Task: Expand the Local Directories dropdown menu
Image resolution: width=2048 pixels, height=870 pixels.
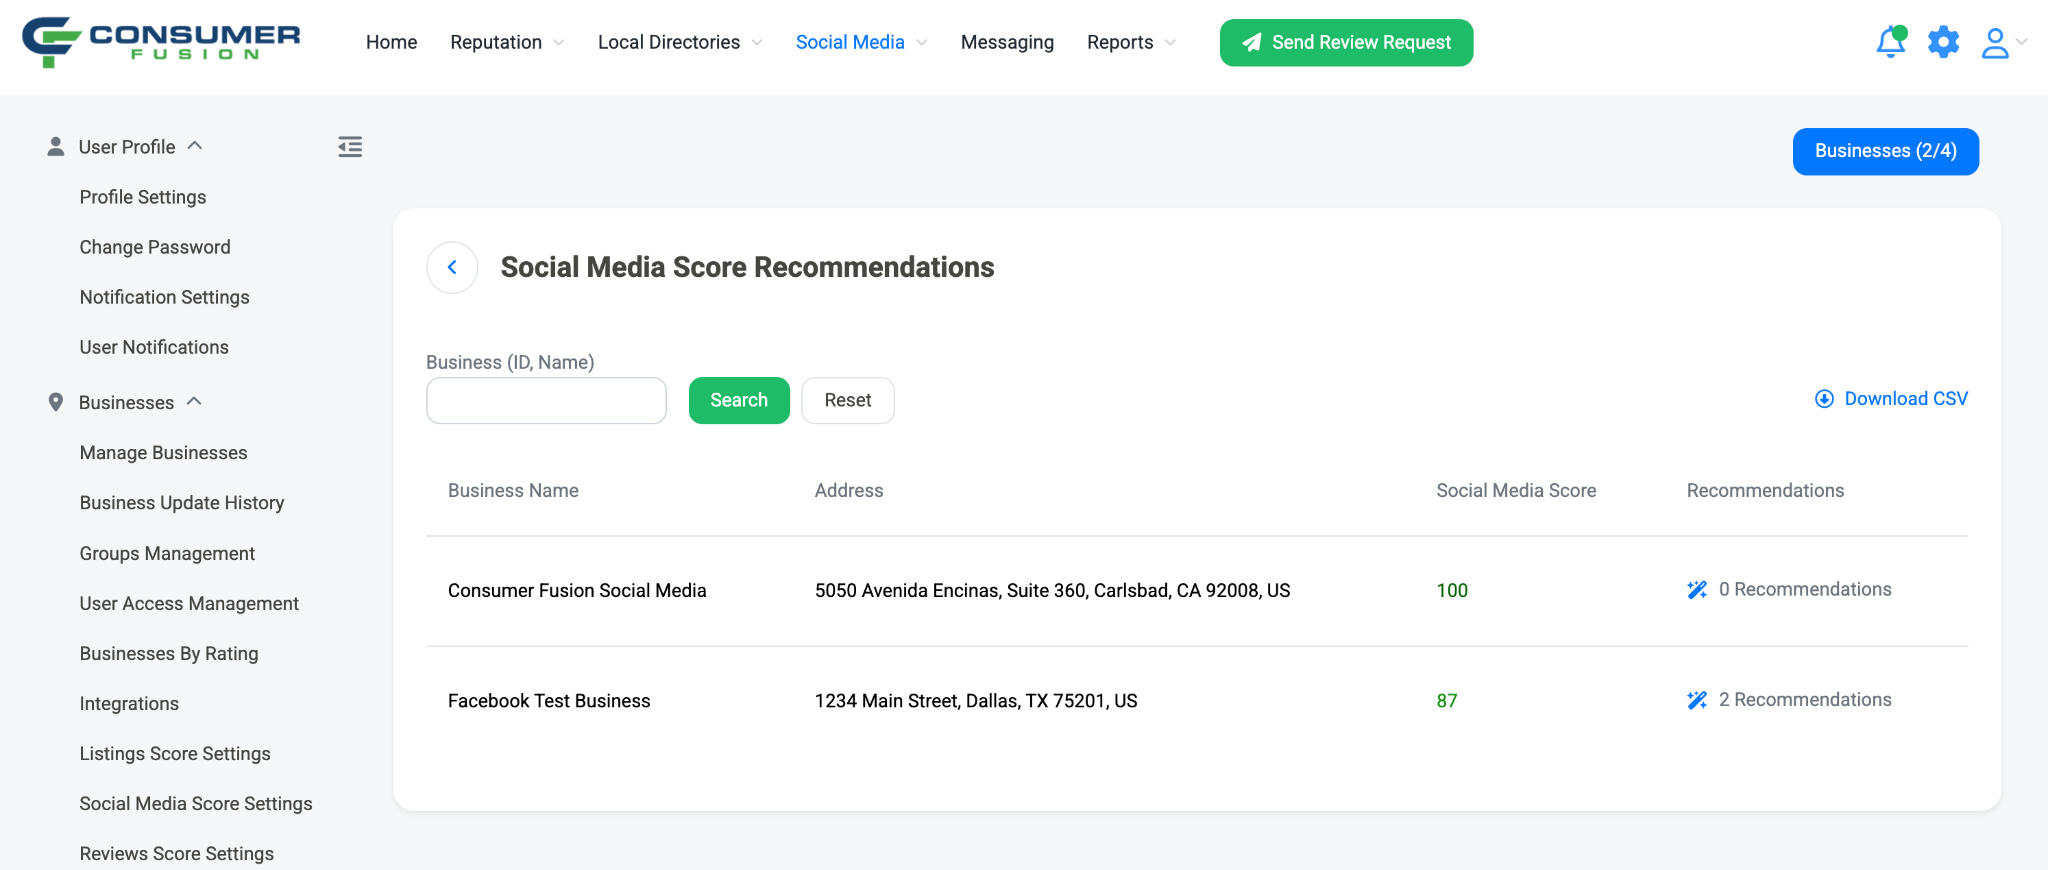Action: point(757,42)
